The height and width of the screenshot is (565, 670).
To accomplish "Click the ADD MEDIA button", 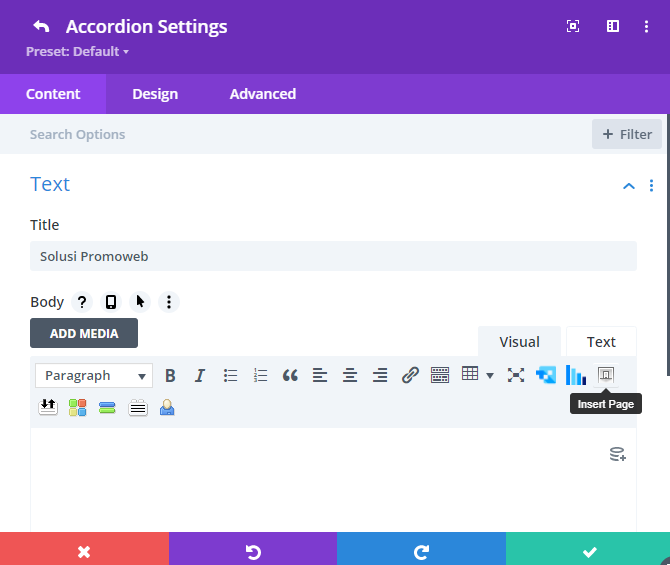I will click(84, 333).
